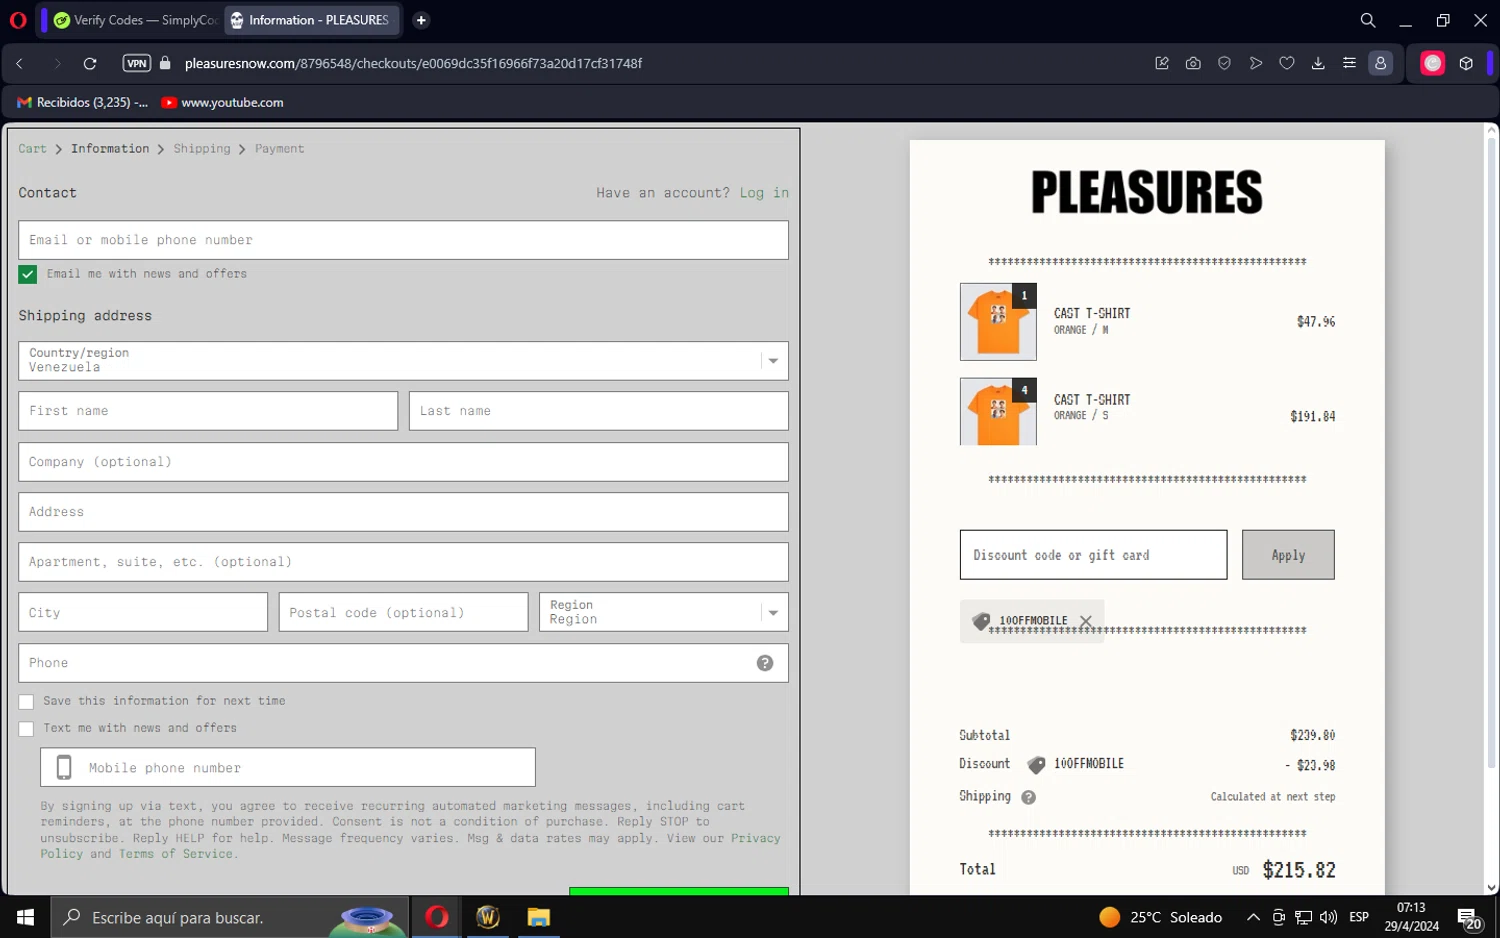The width and height of the screenshot is (1500, 938).
Task: Open www.youtube.com bookmark
Action: pyautogui.click(x=222, y=102)
